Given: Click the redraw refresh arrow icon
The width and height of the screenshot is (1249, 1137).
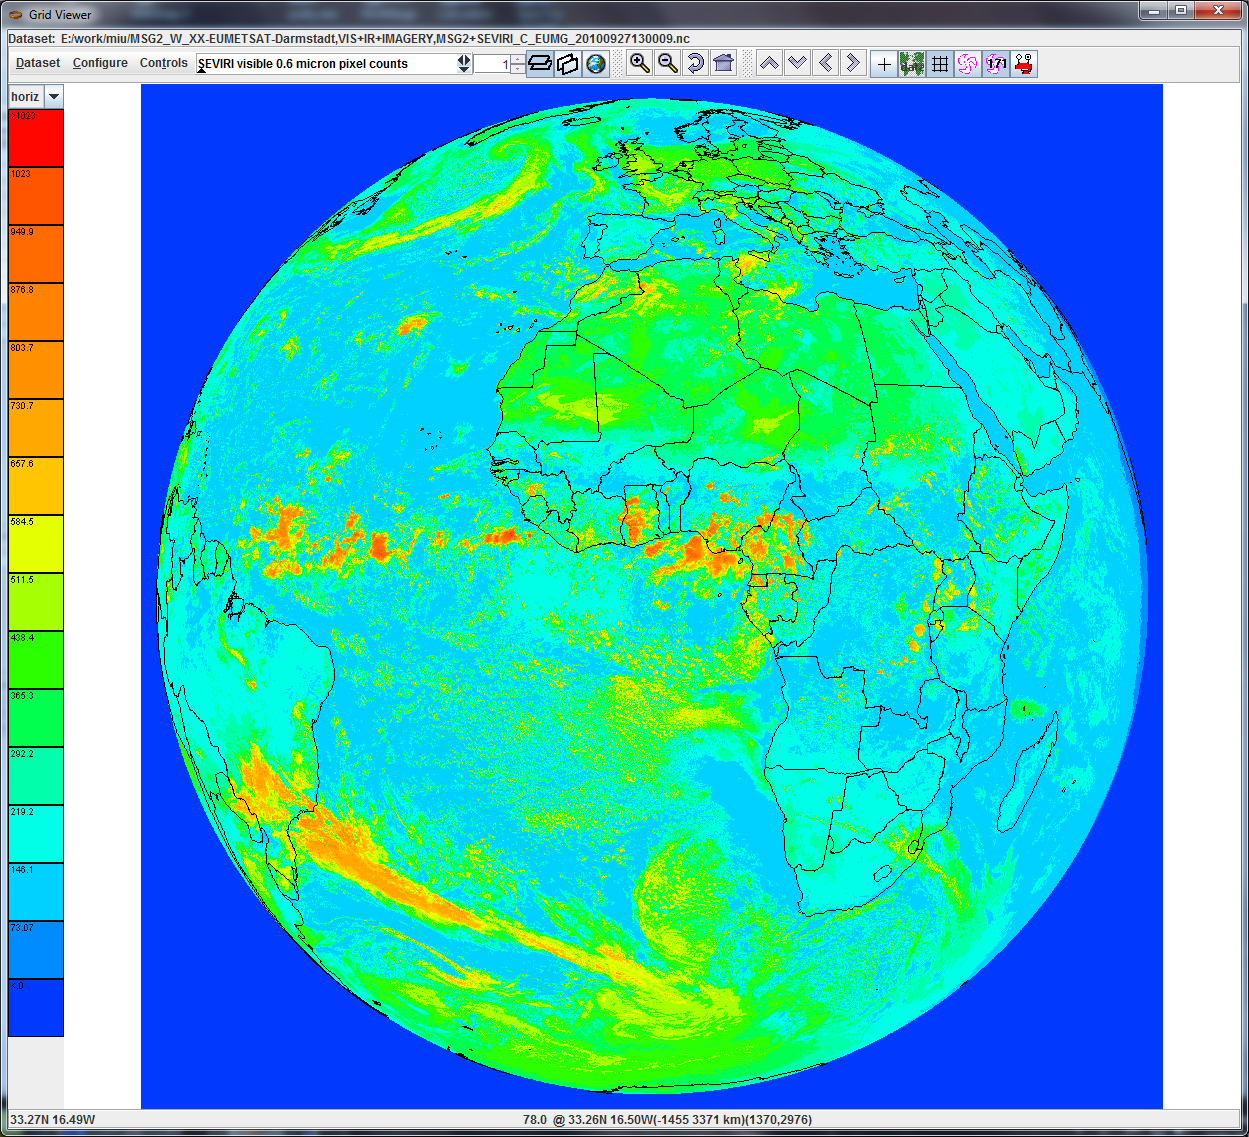Looking at the screenshot, I should (x=695, y=64).
